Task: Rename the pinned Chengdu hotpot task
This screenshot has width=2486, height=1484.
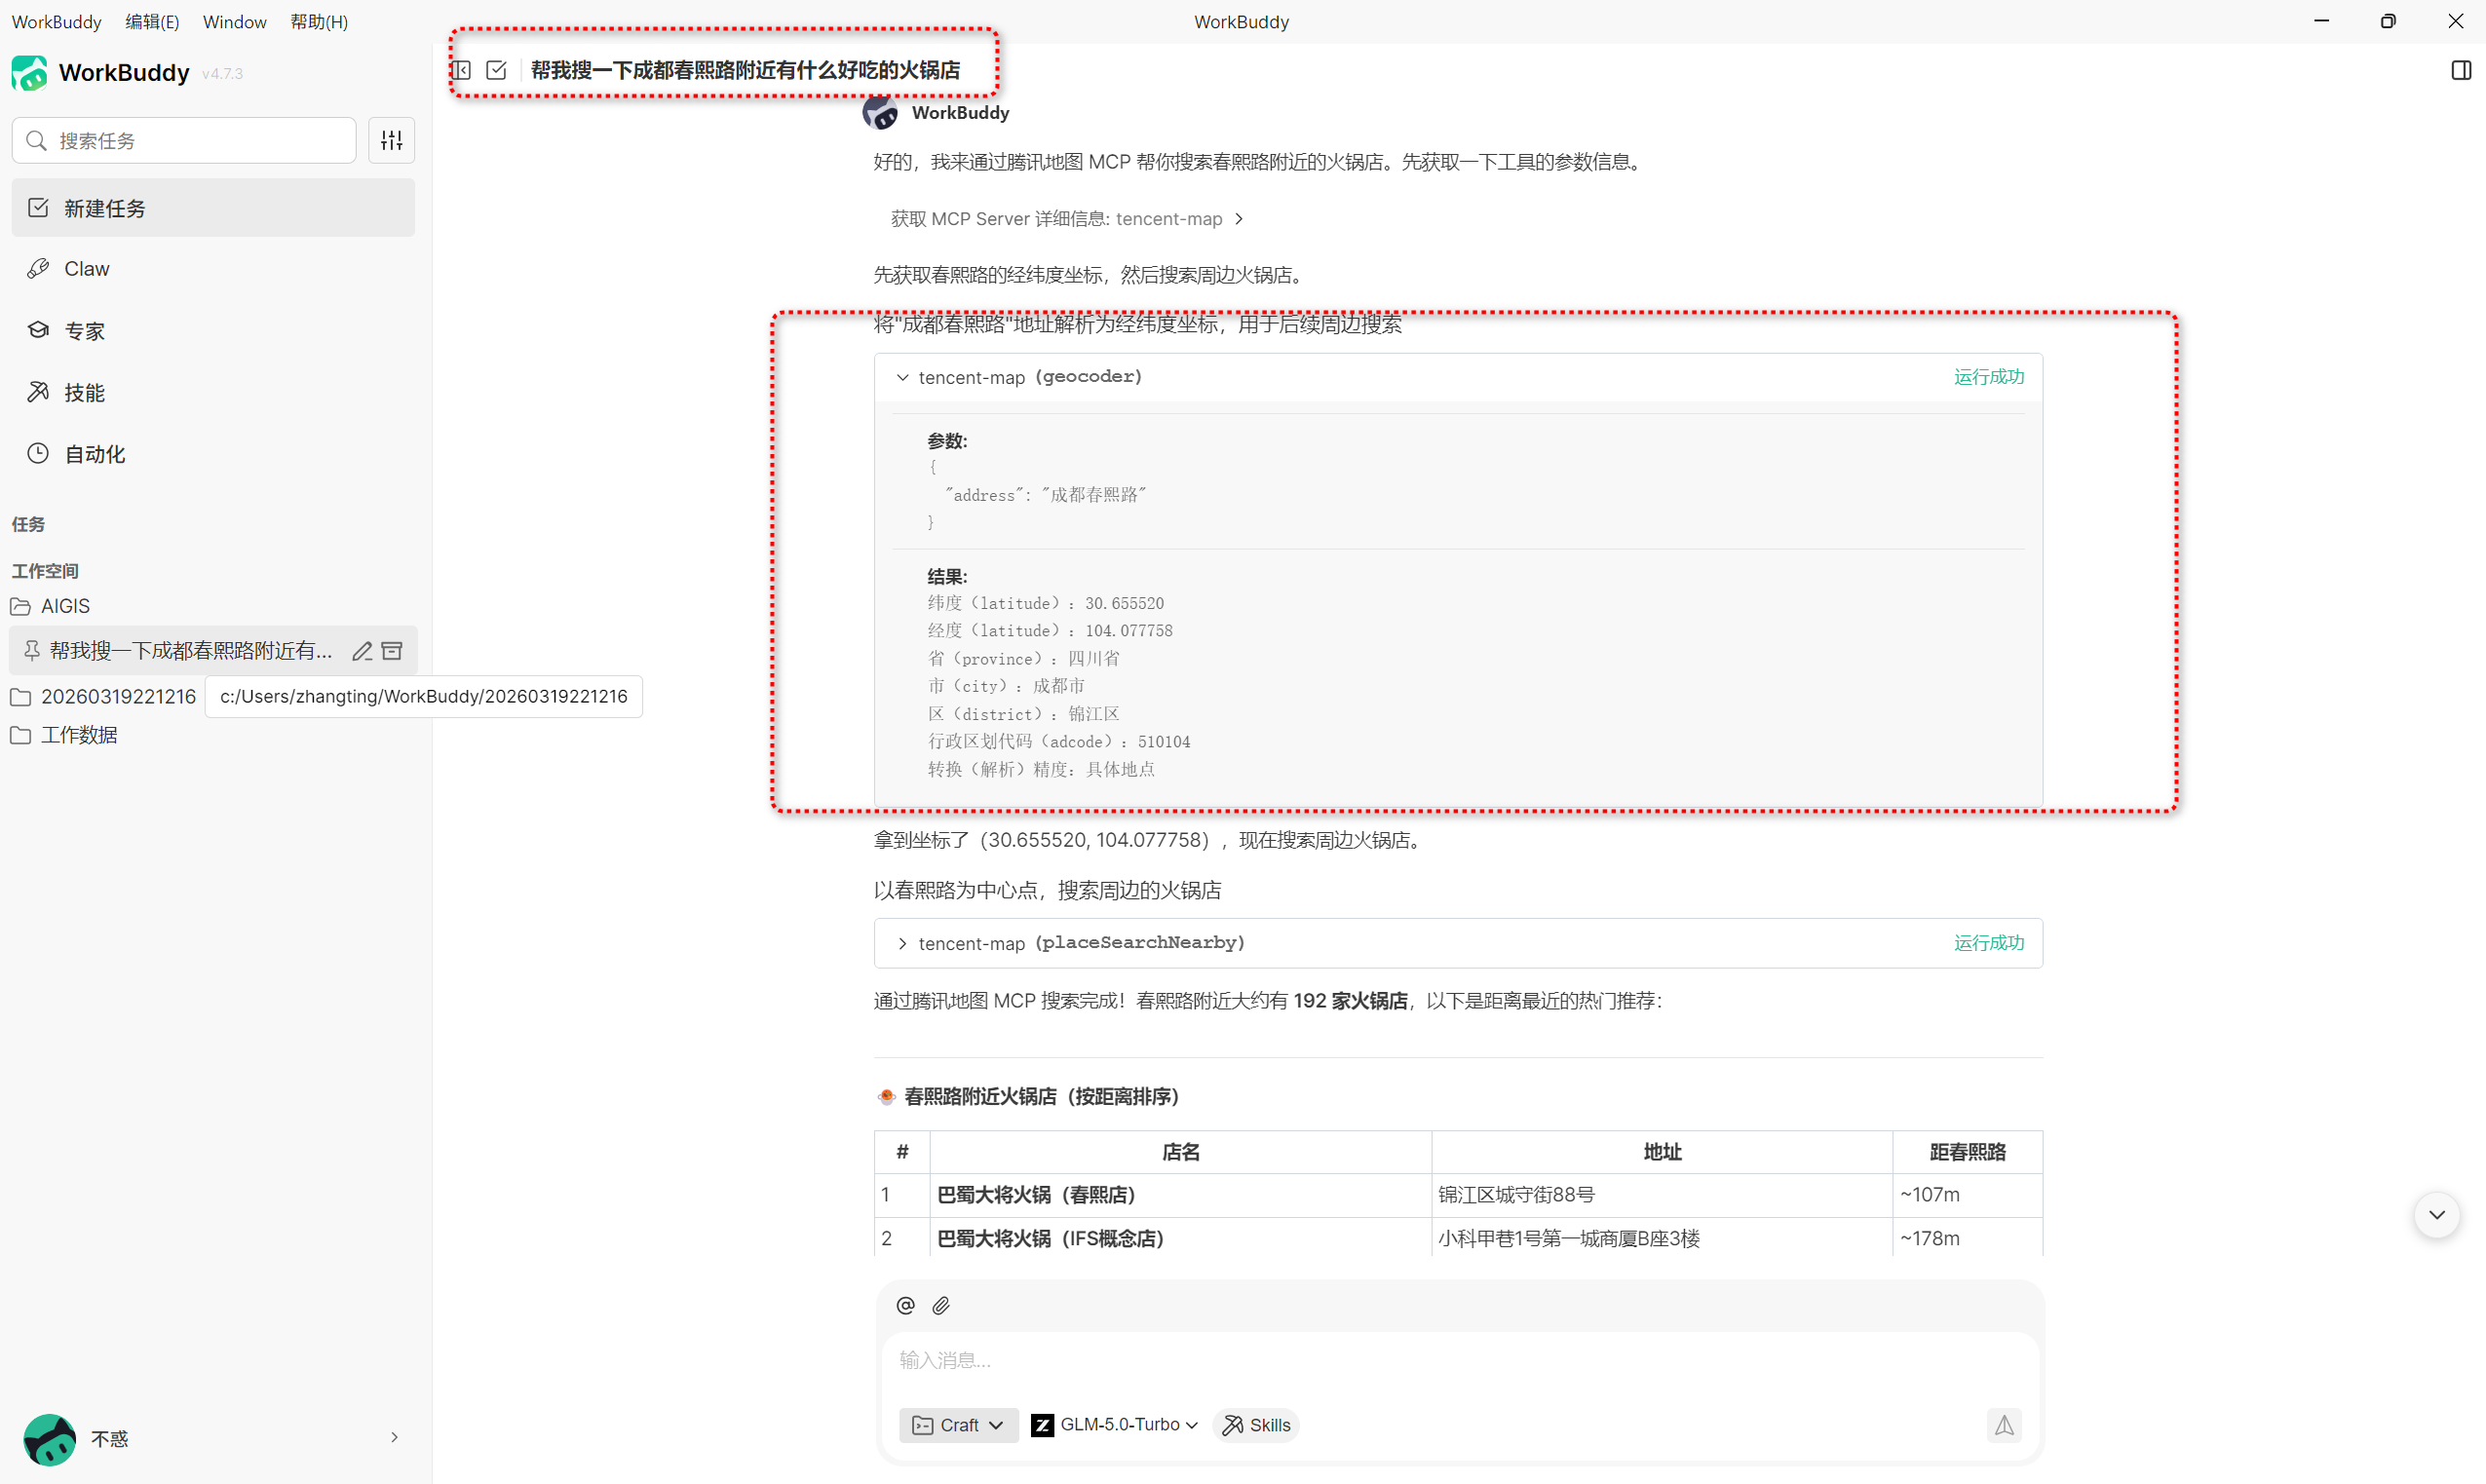Action: click(362, 651)
